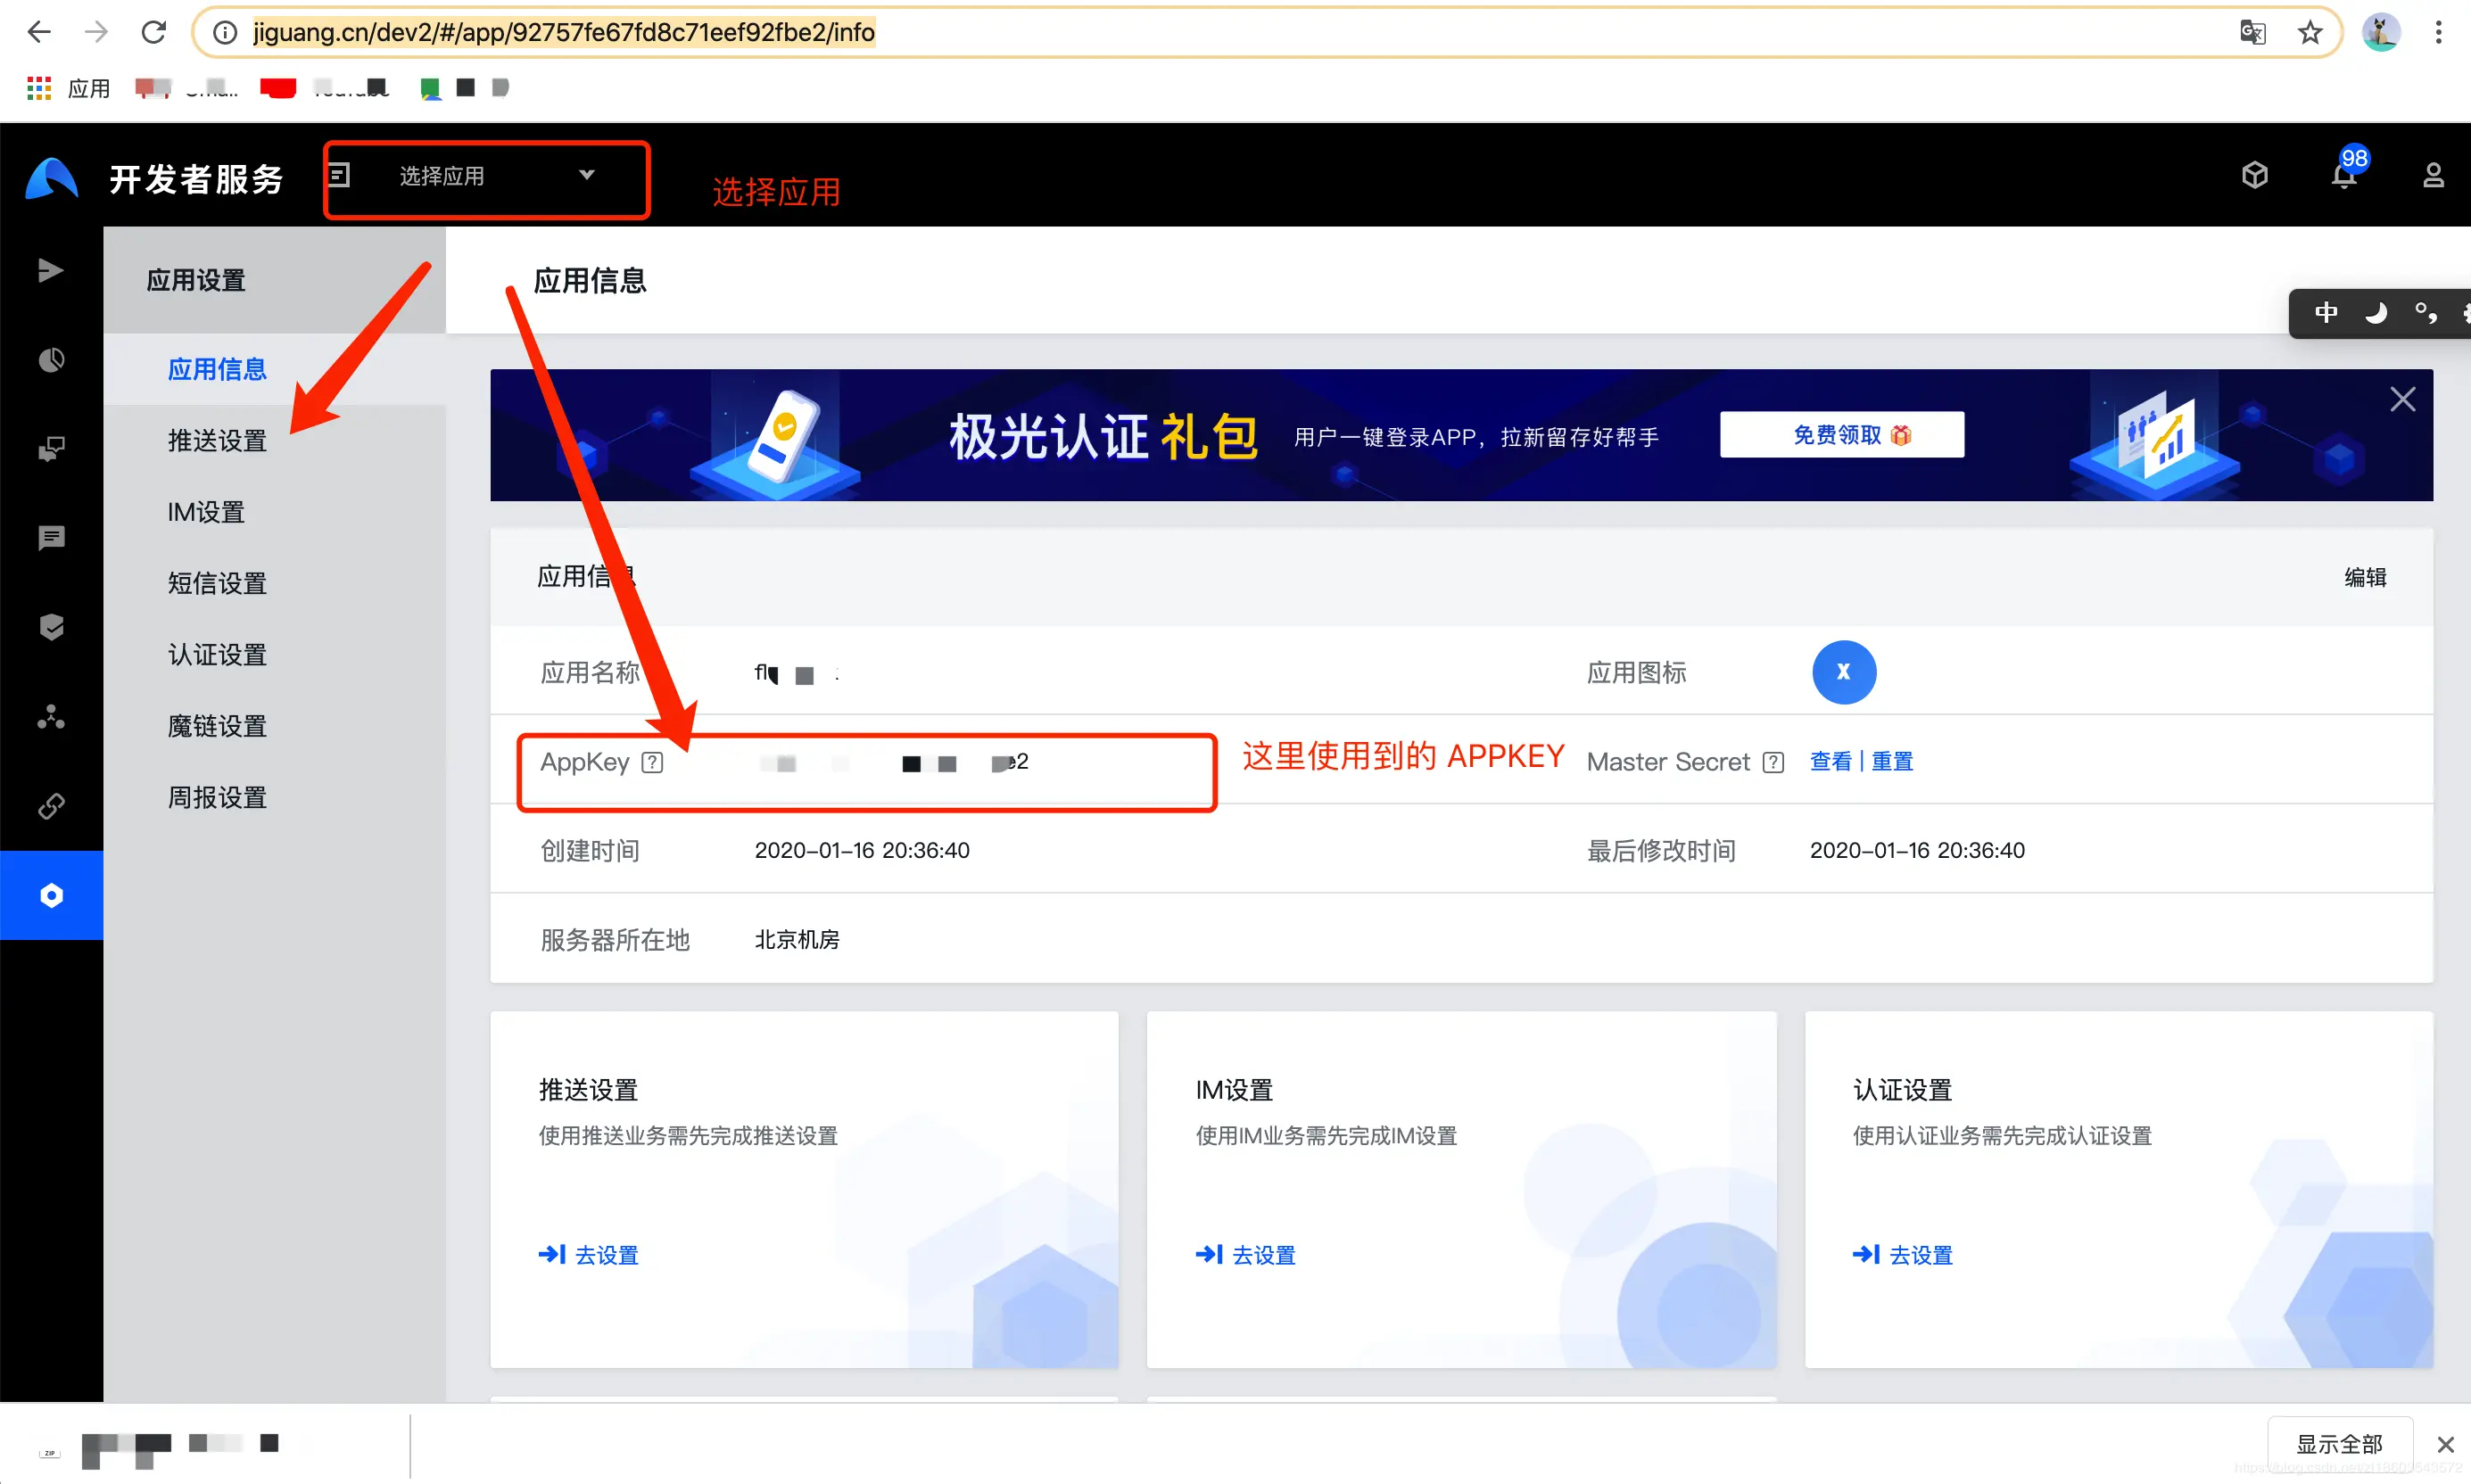The height and width of the screenshot is (1484, 2471).
Task: Click the share-node icon in sidebar
Action: [x=50, y=716]
